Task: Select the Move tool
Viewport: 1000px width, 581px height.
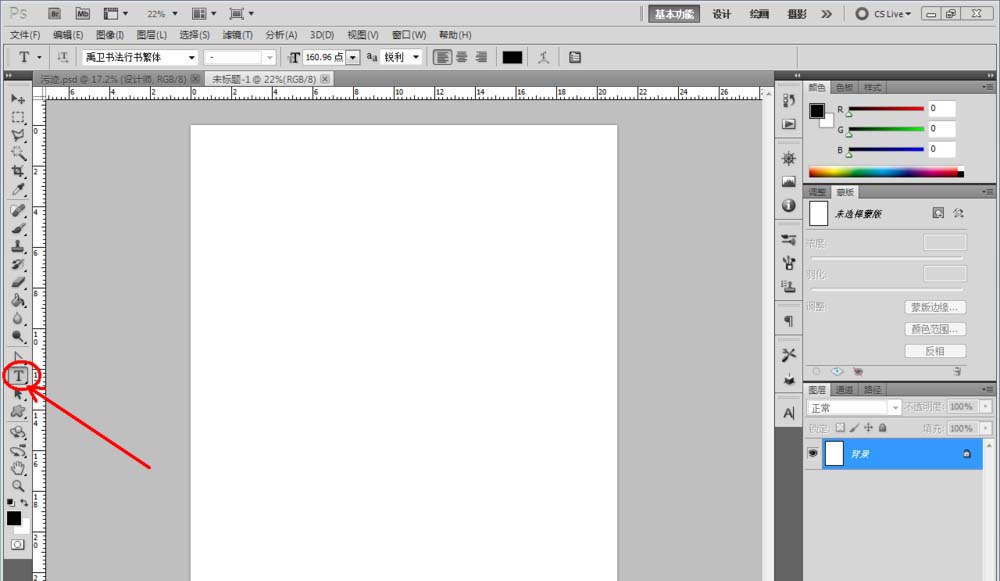Action: [x=18, y=99]
